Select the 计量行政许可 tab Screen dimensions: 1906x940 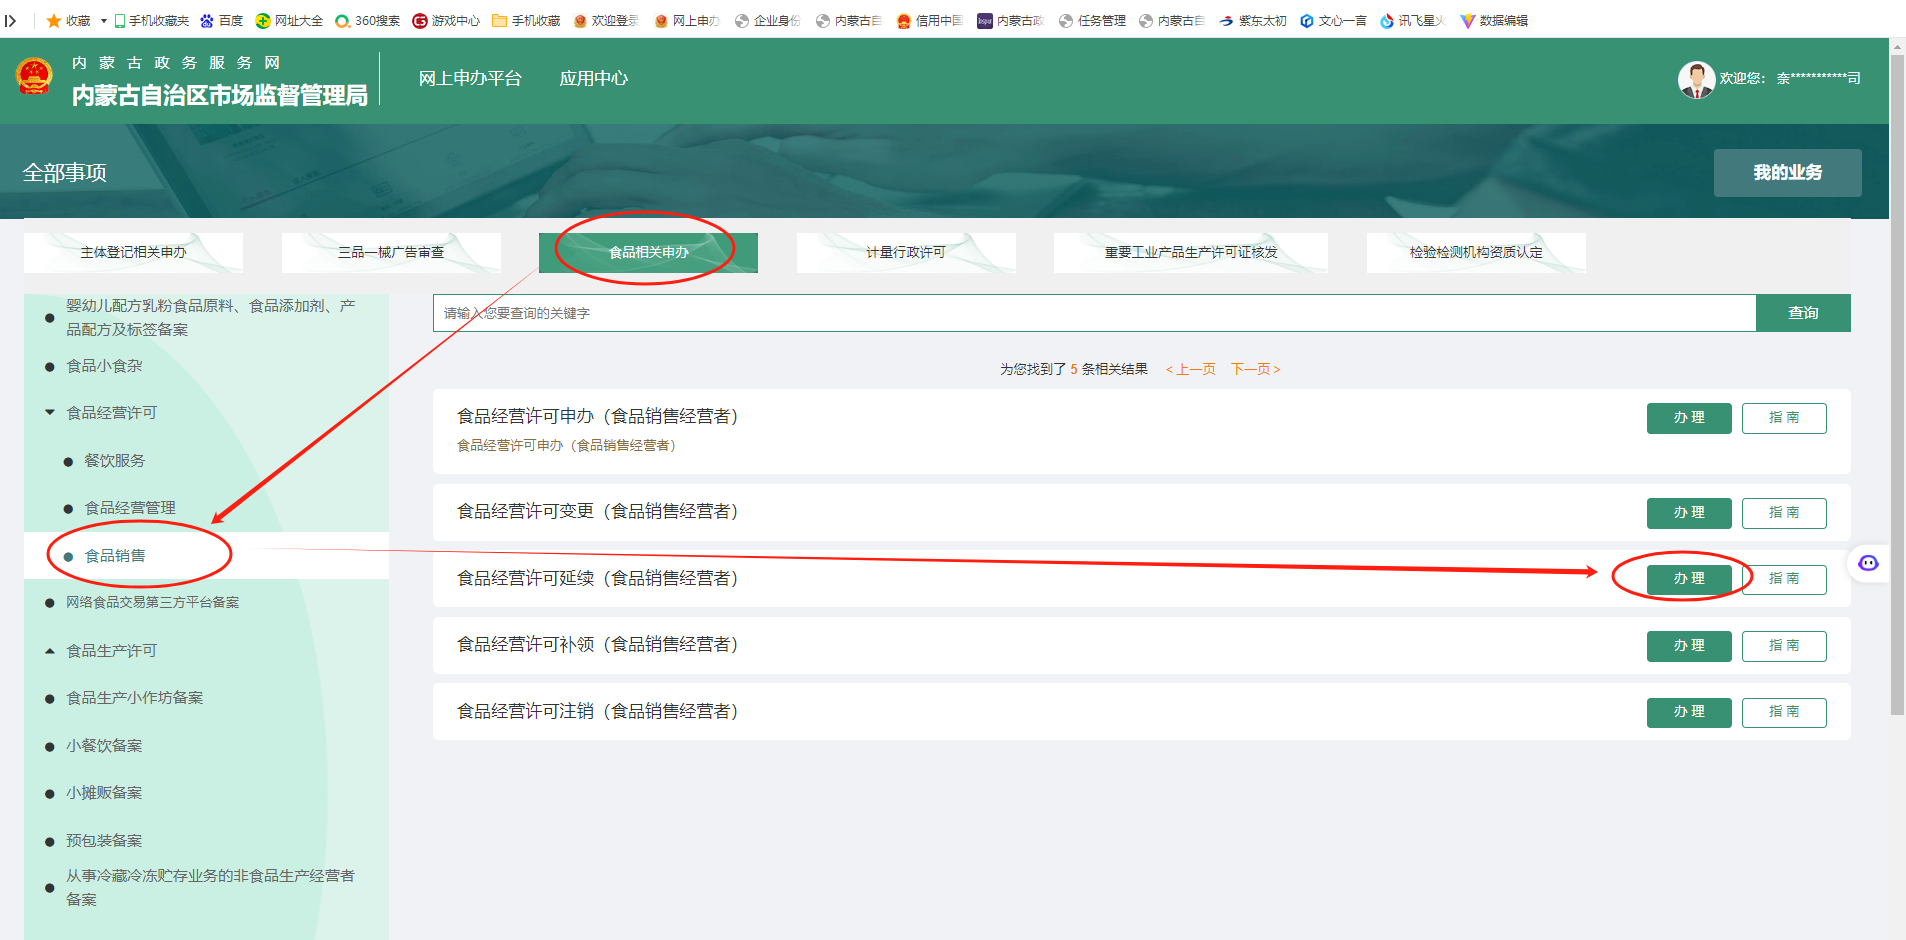coord(905,252)
